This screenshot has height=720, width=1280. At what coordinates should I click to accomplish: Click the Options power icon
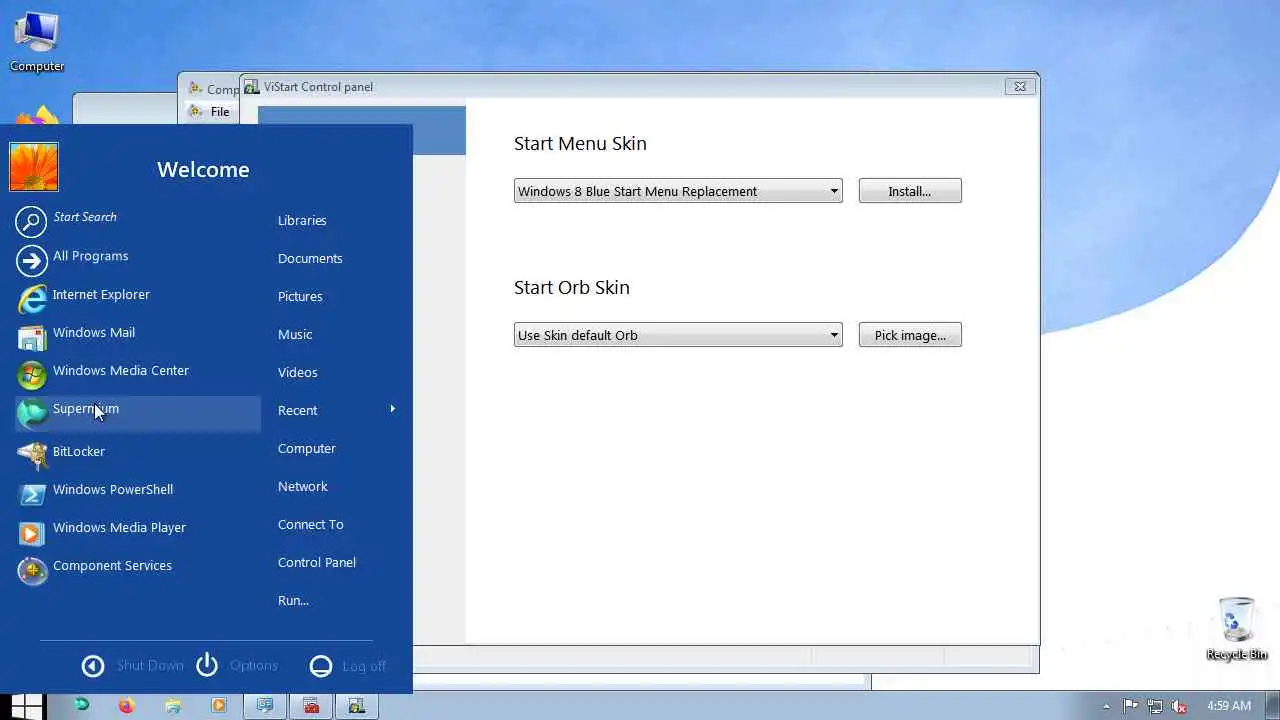(x=207, y=665)
